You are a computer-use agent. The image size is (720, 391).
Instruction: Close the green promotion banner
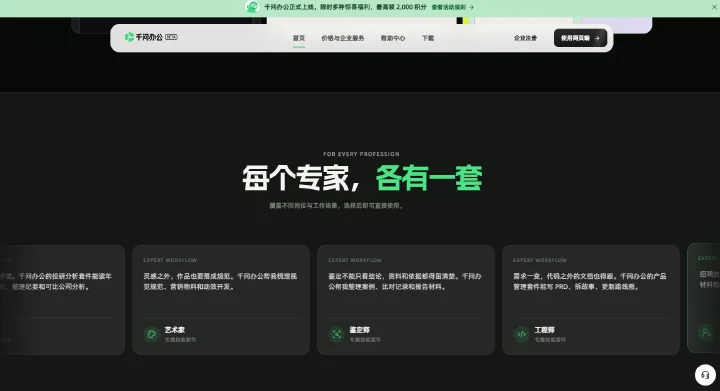coord(714,7)
